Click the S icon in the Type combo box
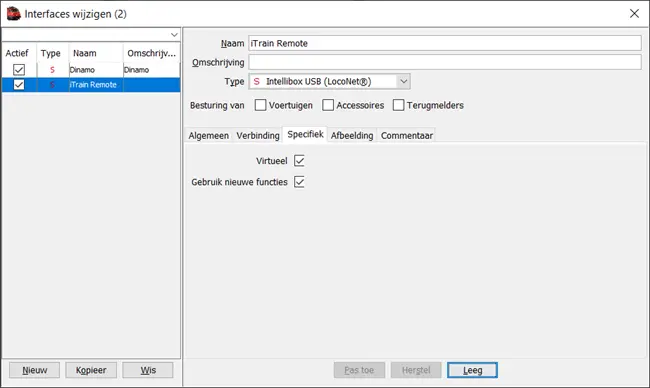This screenshot has height=388, width=650. tap(257, 82)
